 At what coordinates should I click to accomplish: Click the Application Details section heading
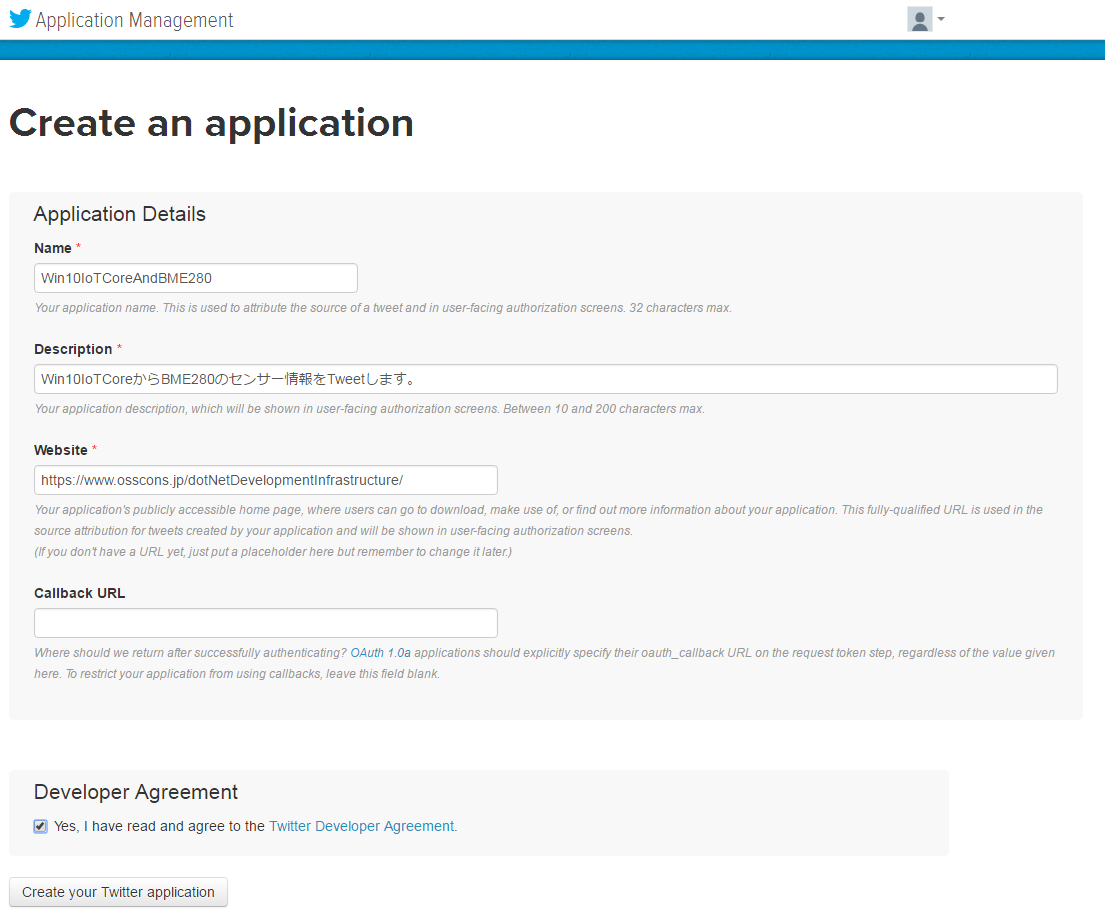tap(119, 214)
